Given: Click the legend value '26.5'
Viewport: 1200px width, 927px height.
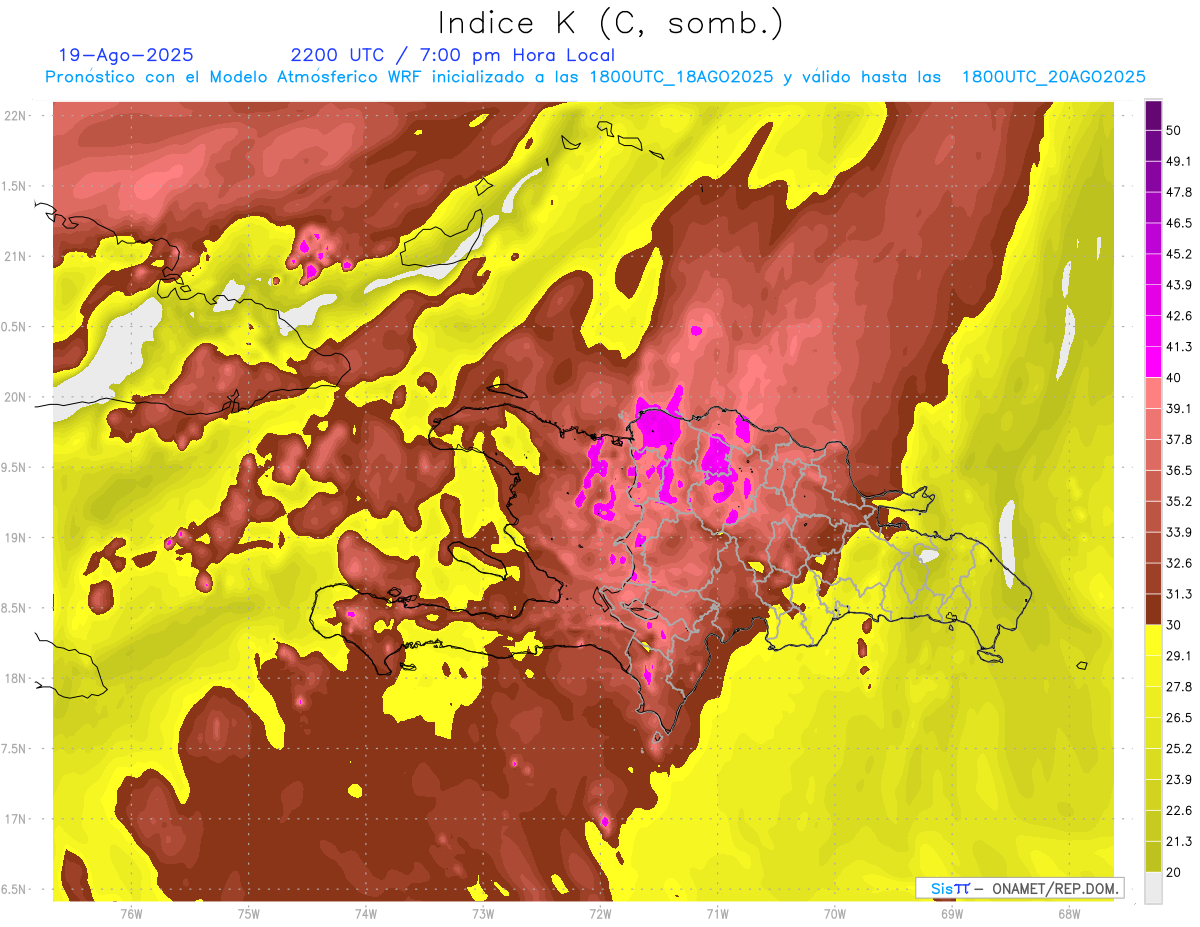Looking at the screenshot, I should point(1178,718).
